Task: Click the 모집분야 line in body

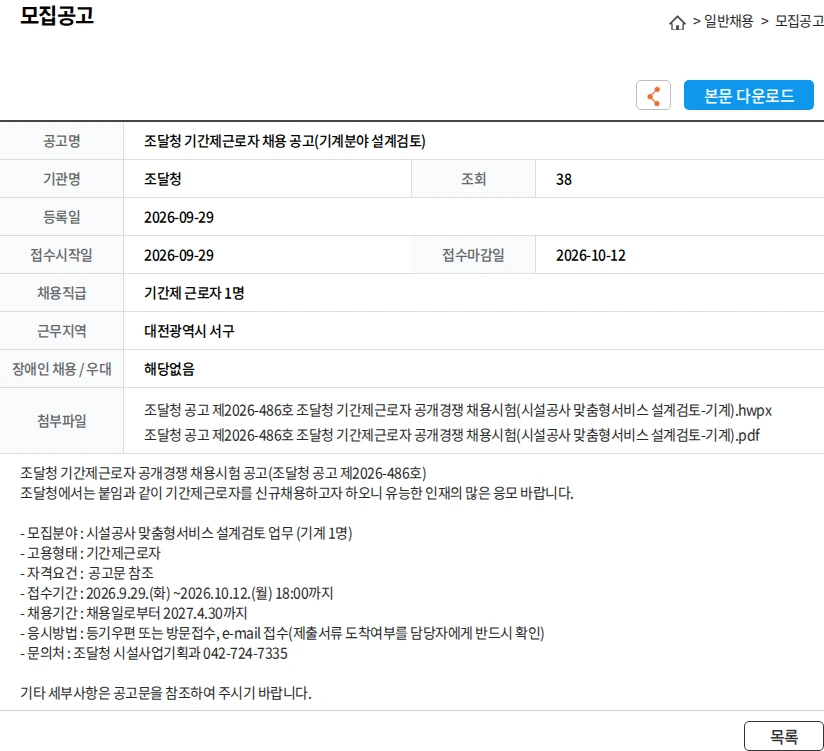Action: click(186, 533)
